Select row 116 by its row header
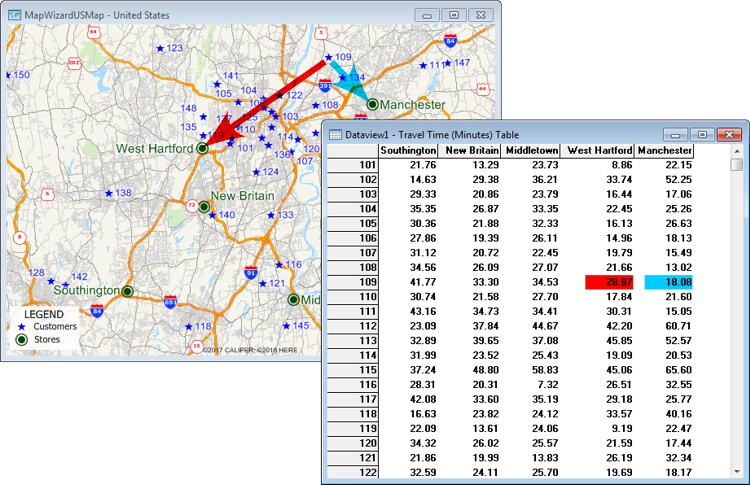 point(351,383)
